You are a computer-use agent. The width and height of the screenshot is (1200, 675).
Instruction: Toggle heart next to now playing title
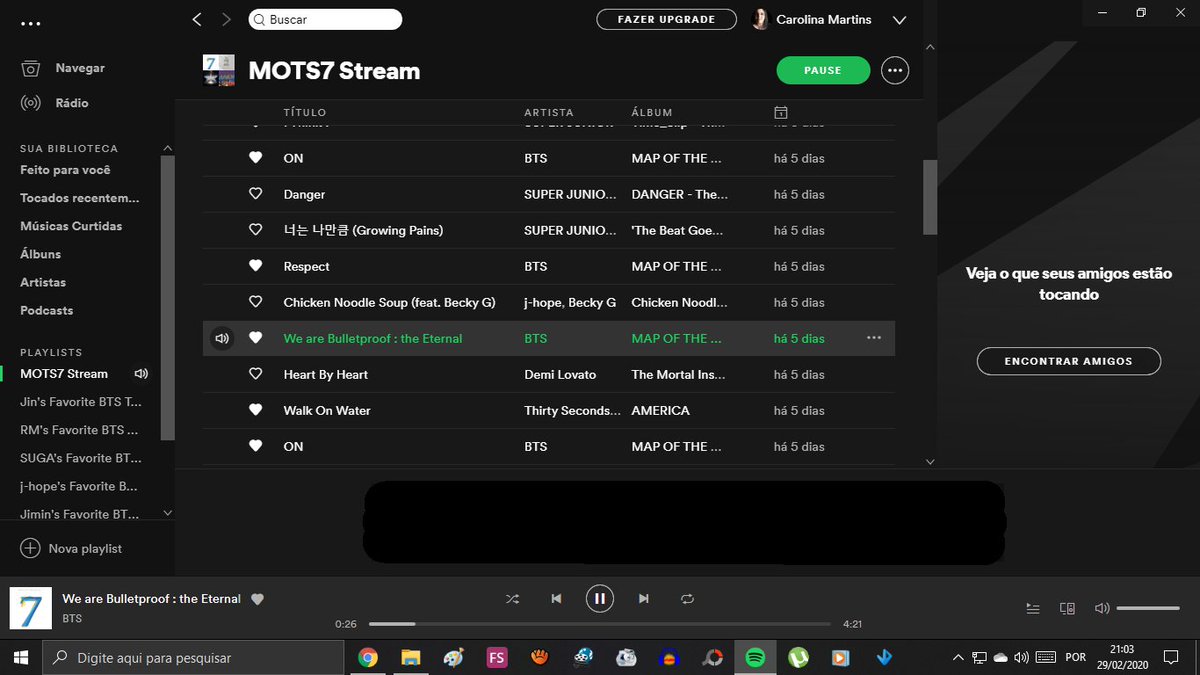(257, 599)
